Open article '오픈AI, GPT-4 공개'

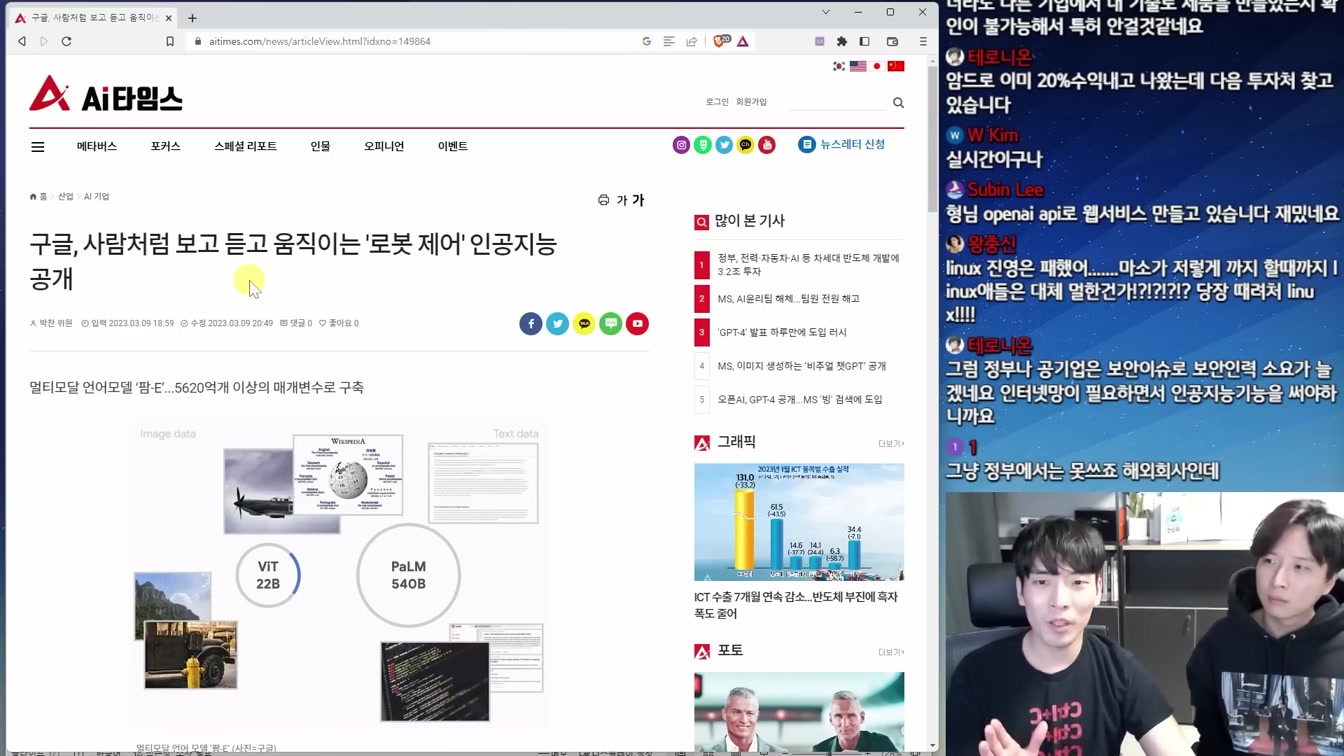pos(800,400)
